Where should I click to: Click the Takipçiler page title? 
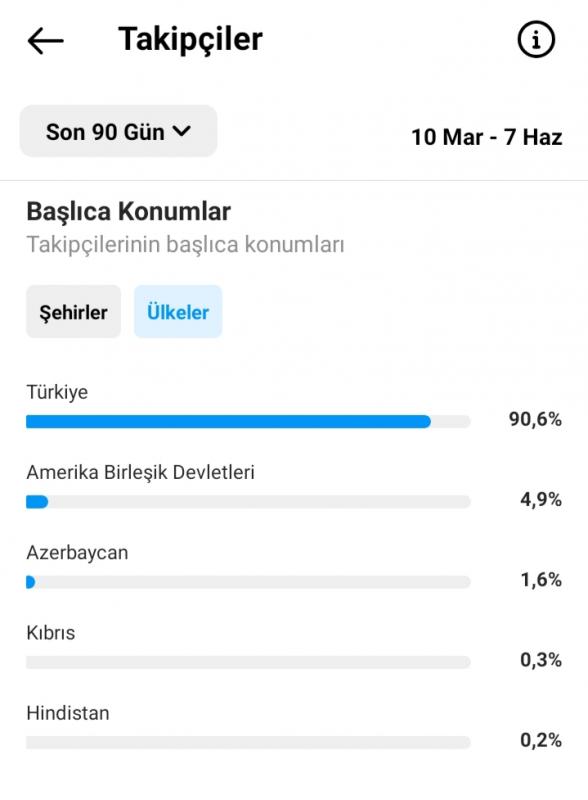(x=190, y=40)
